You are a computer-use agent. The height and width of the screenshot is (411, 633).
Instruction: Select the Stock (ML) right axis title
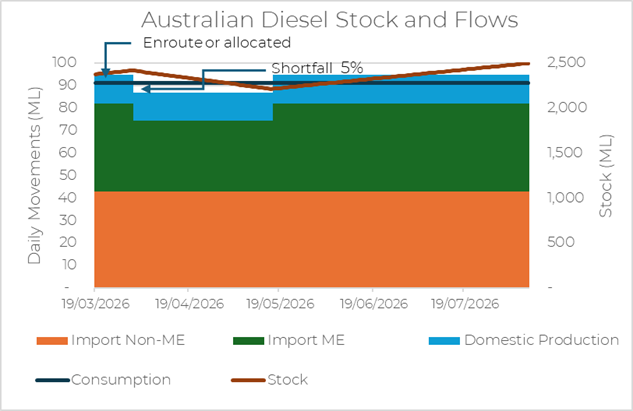pos(606,175)
